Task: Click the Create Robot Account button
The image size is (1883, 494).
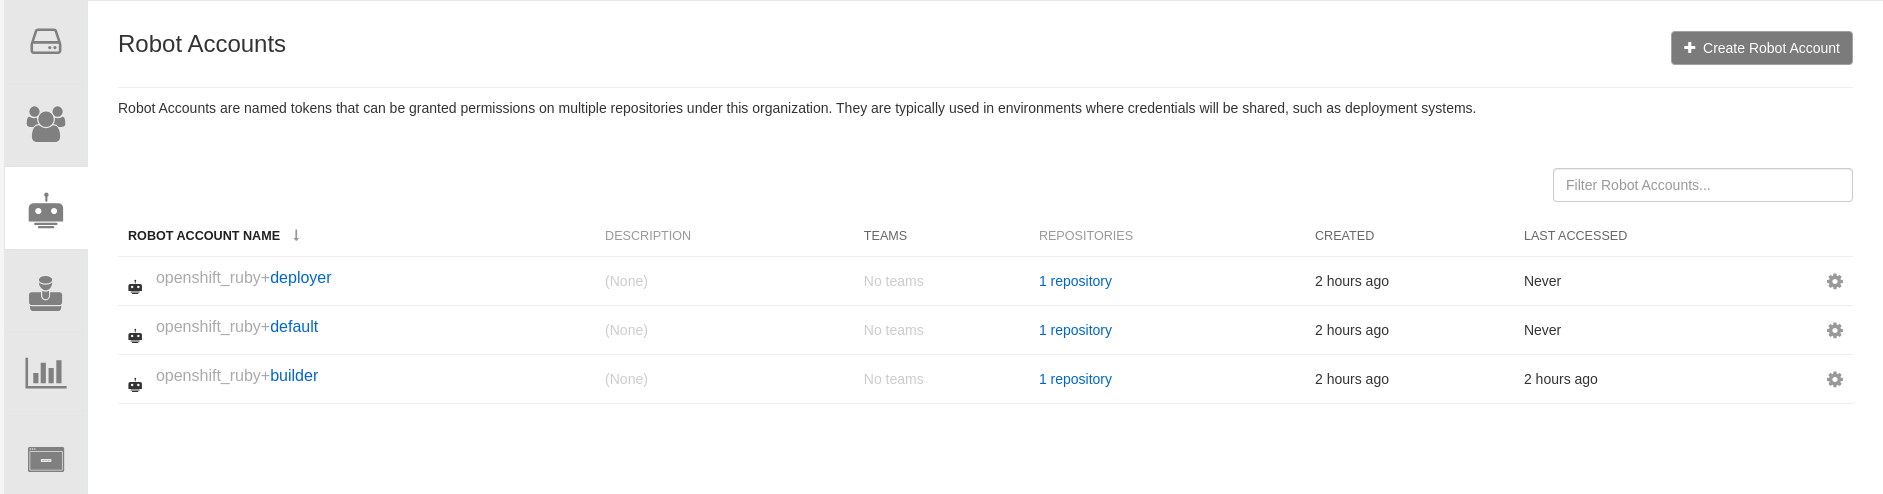Action: pyautogui.click(x=1761, y=48)
